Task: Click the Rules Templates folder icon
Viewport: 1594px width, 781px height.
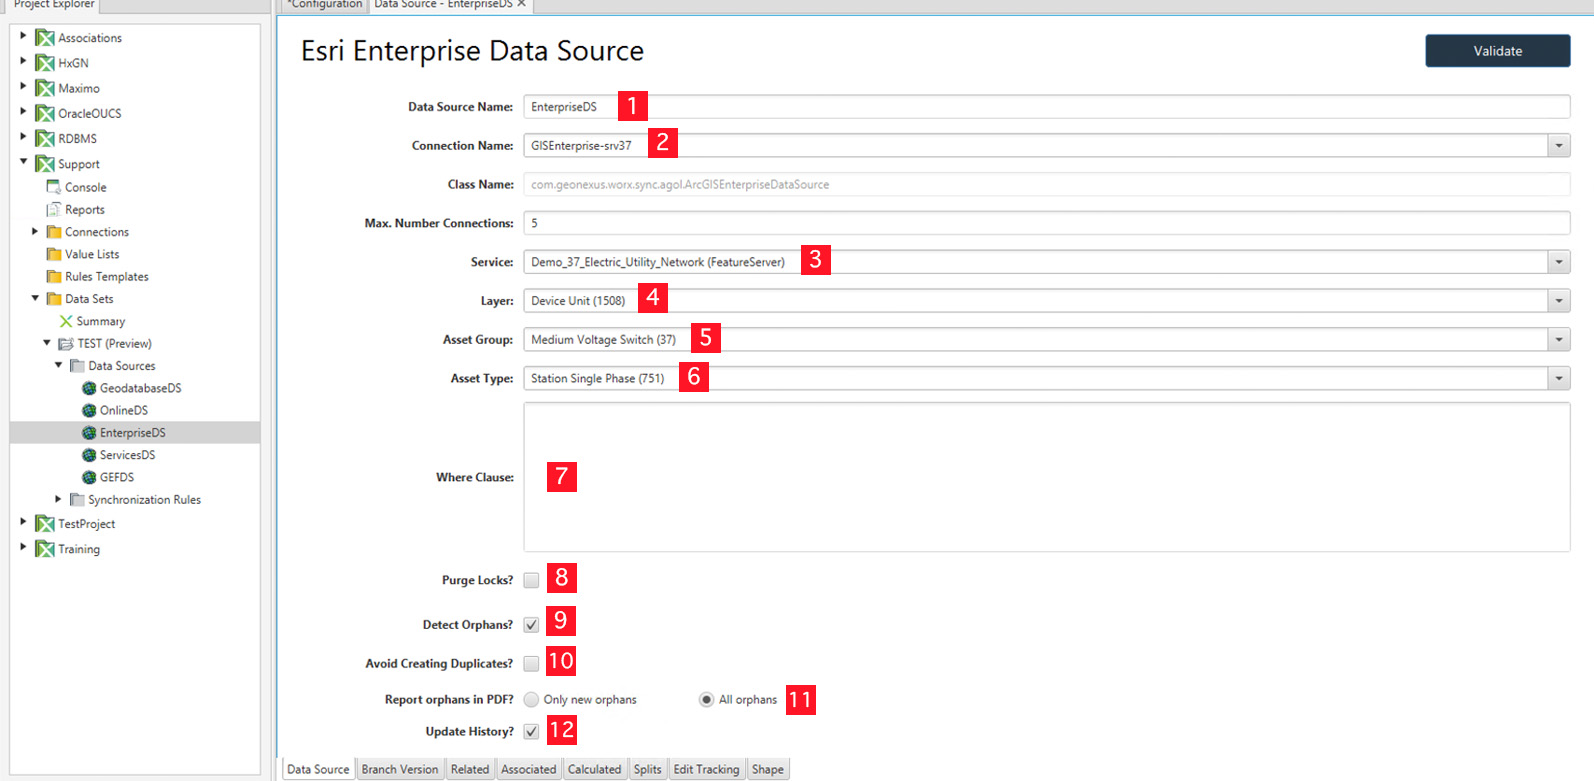Action: (54, 276)
